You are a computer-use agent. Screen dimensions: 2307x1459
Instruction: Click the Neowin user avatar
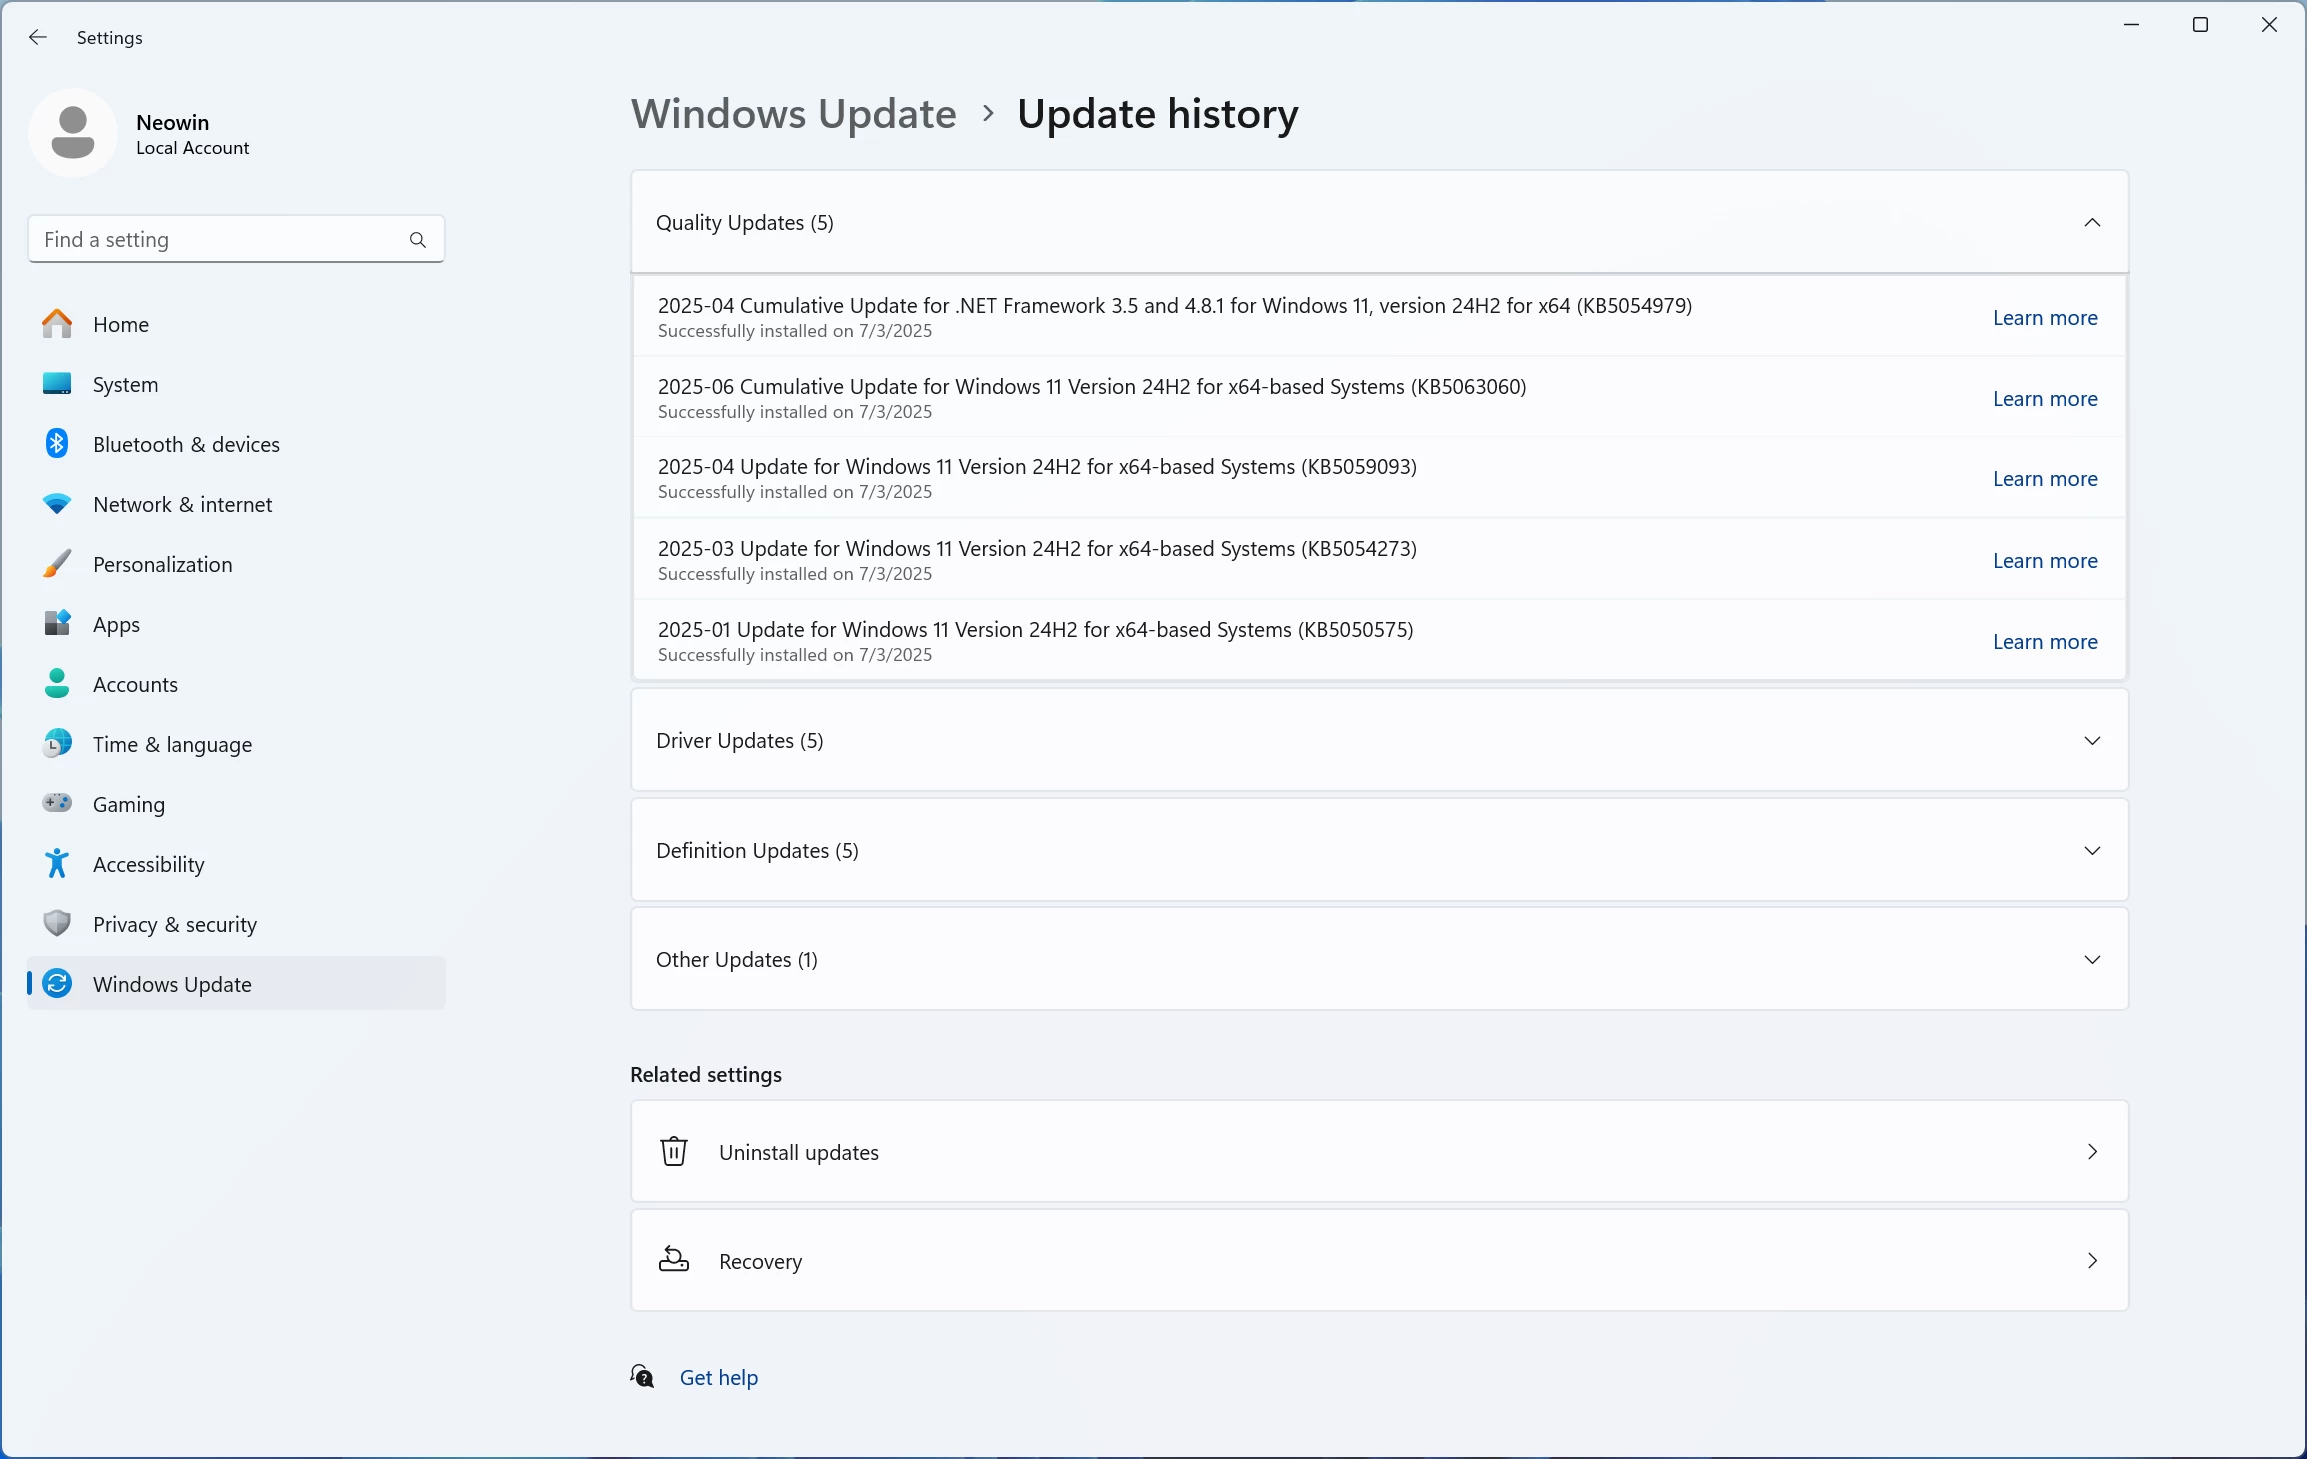pos(73,133)
